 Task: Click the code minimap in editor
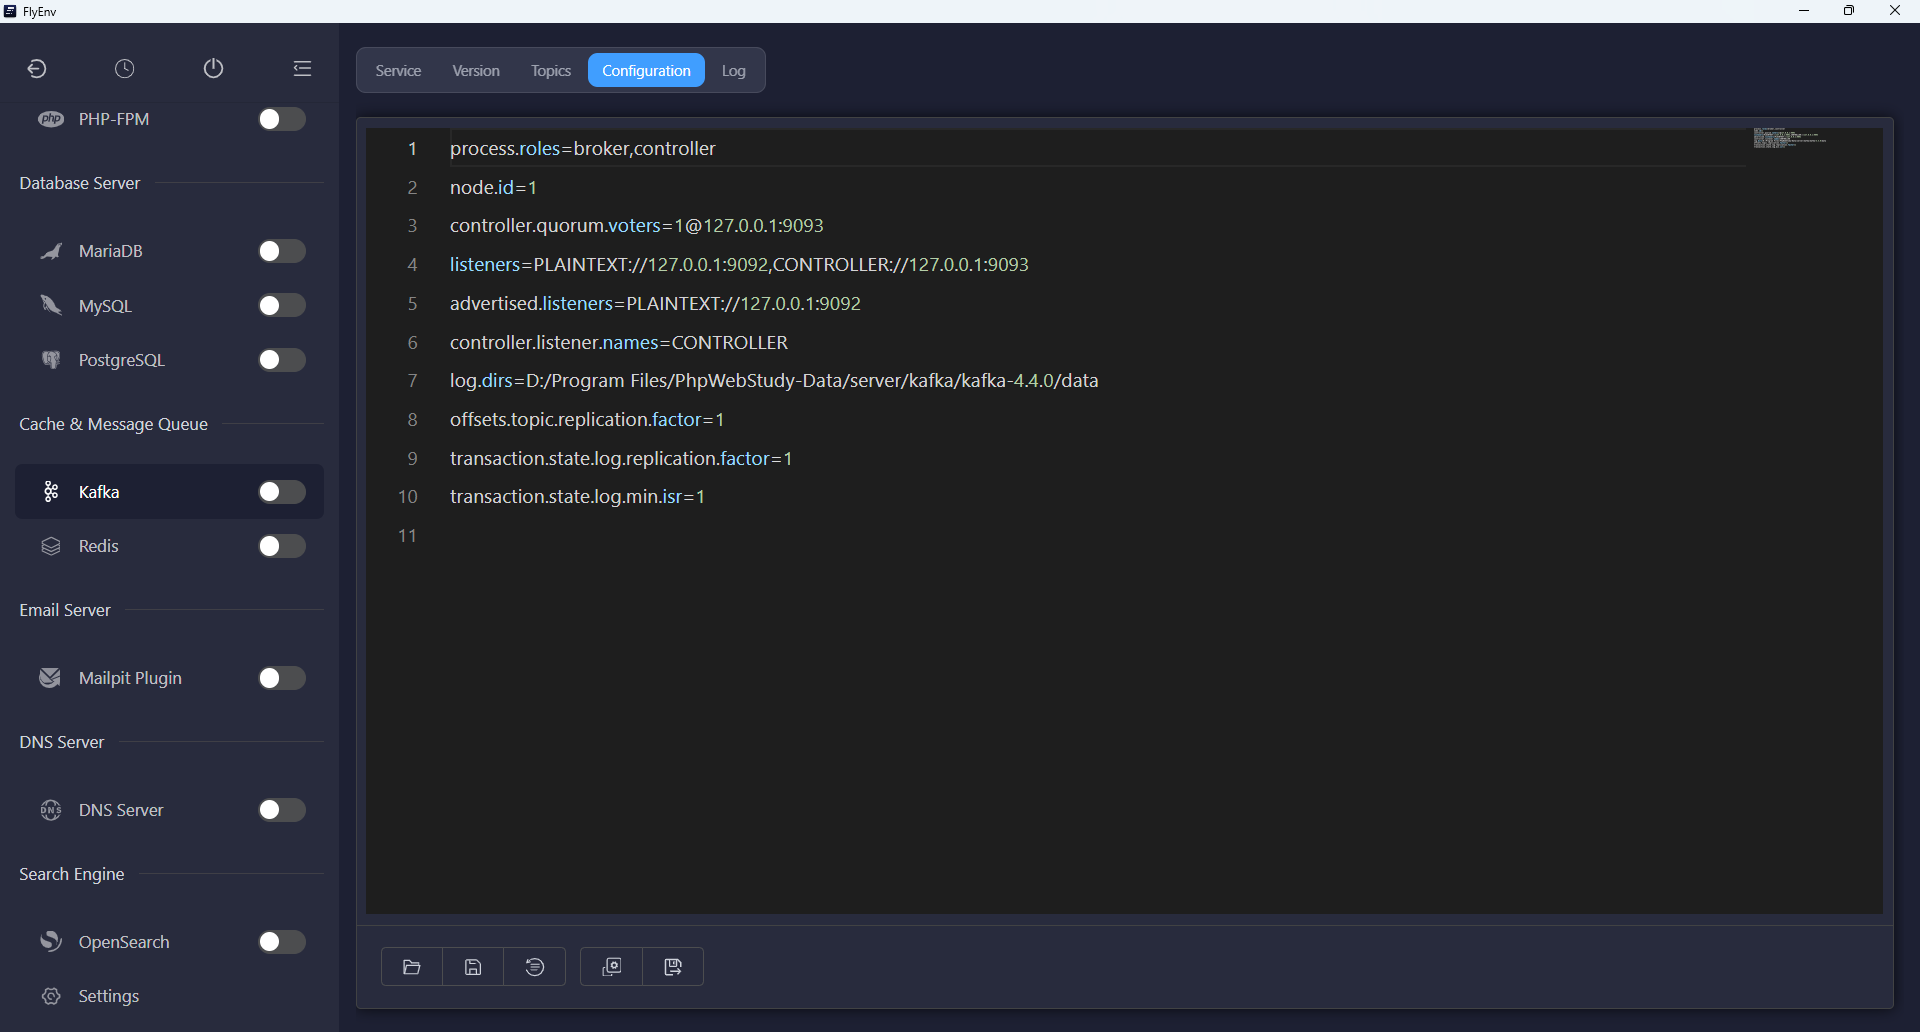1790,138
